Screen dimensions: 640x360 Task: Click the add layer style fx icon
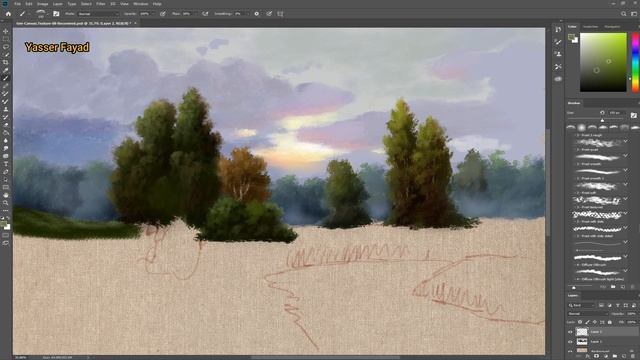[x=589, y=356]
